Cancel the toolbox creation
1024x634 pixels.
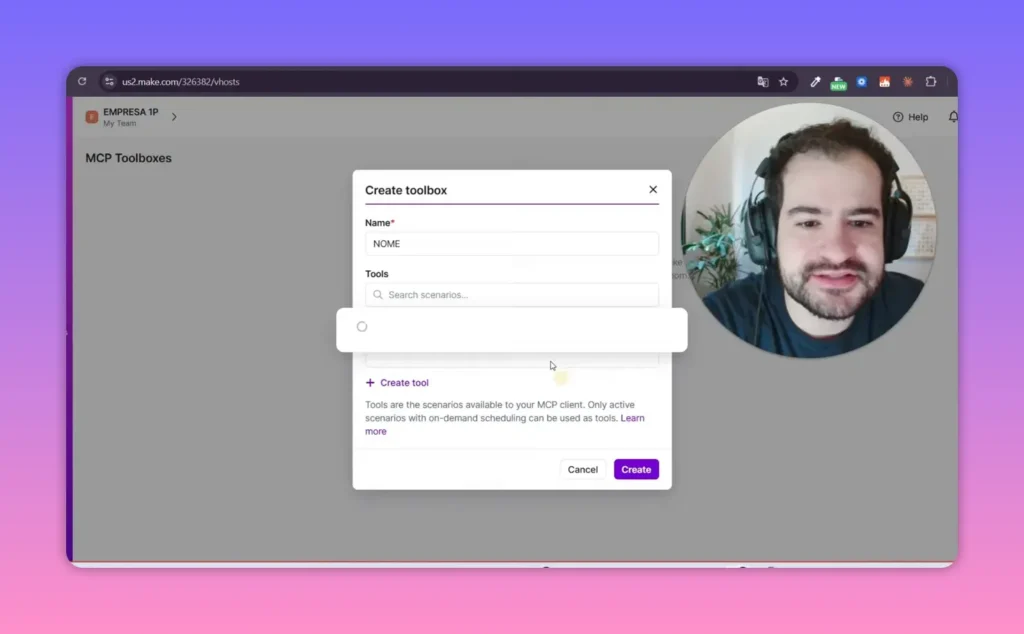583,469
